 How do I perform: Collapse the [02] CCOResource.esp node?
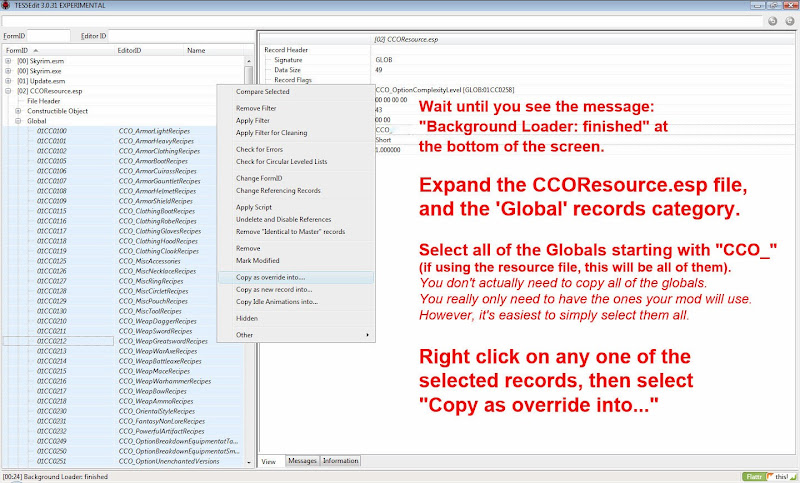click(x=8, y=91)
